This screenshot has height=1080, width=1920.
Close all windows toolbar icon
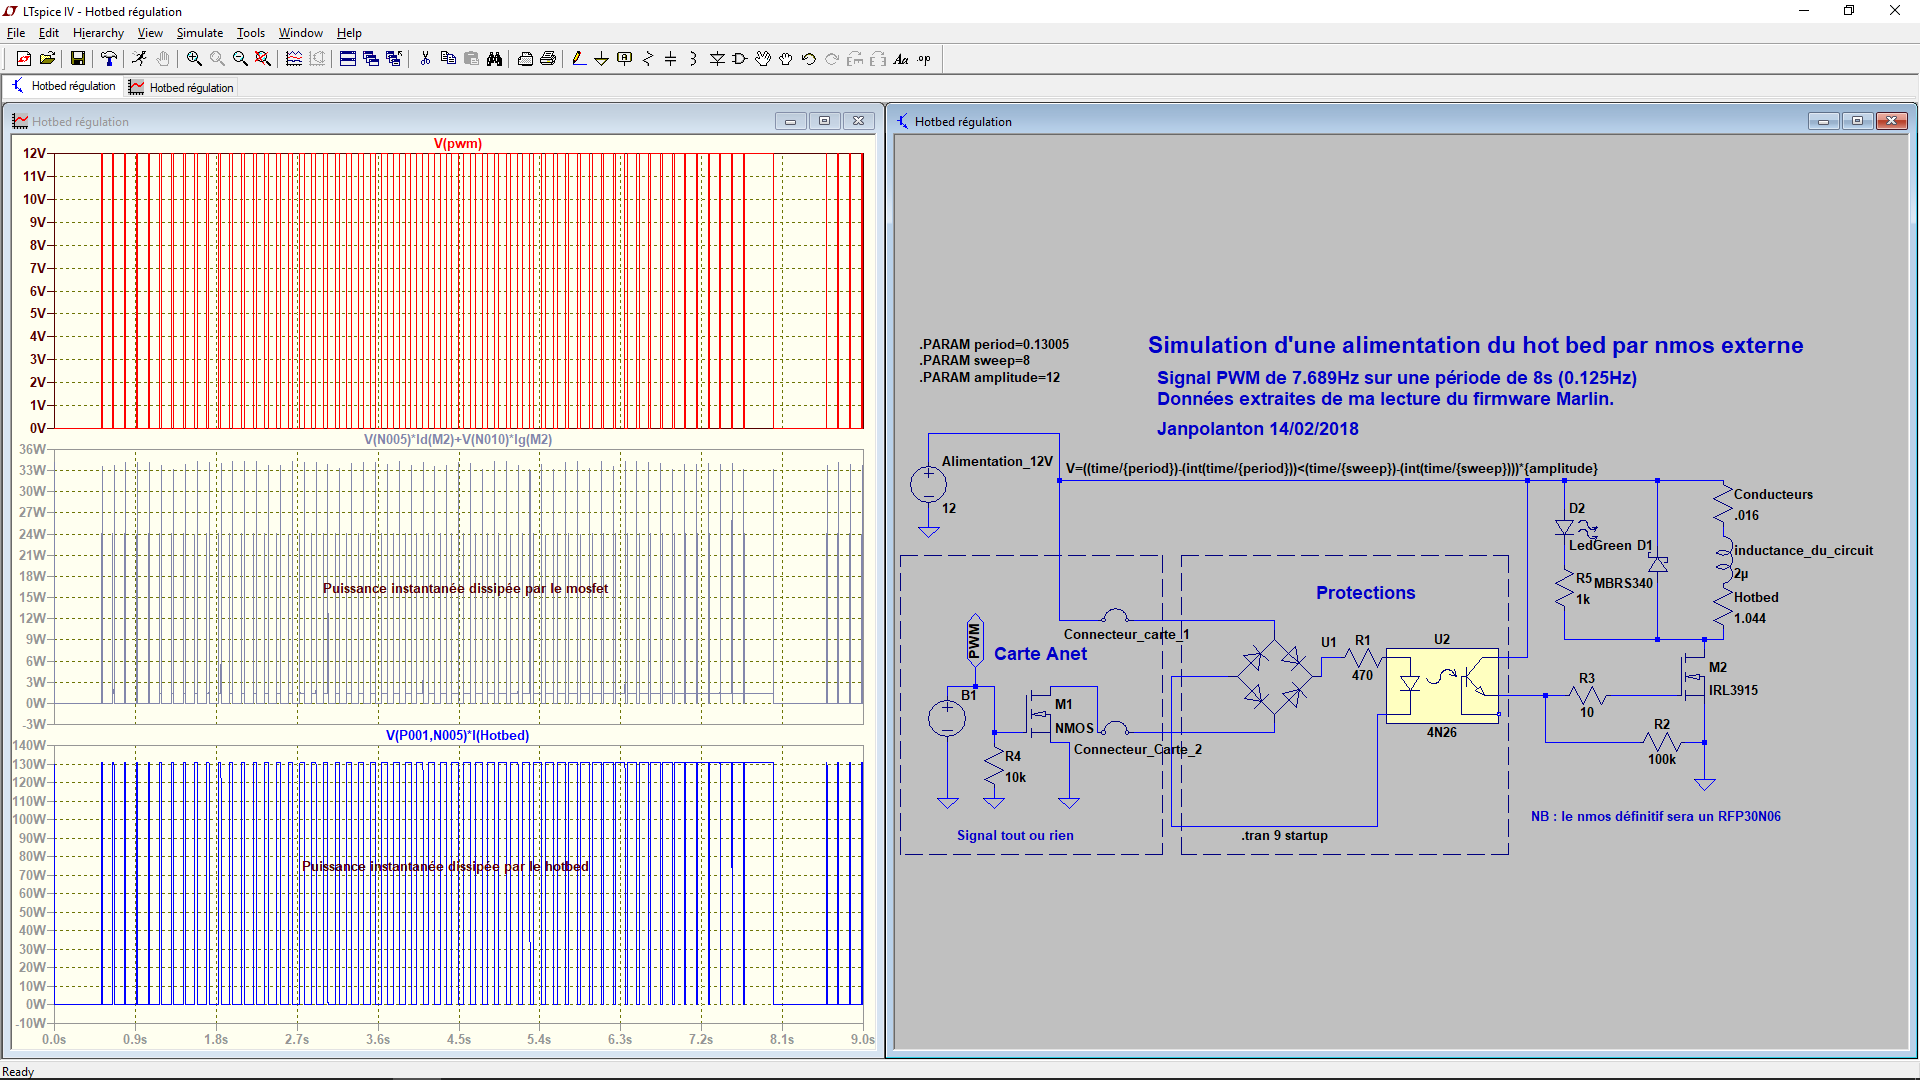tap(394, 59)
